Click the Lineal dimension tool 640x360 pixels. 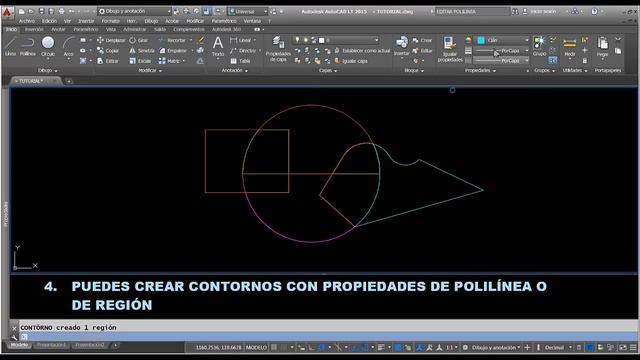tap(241, 40)
